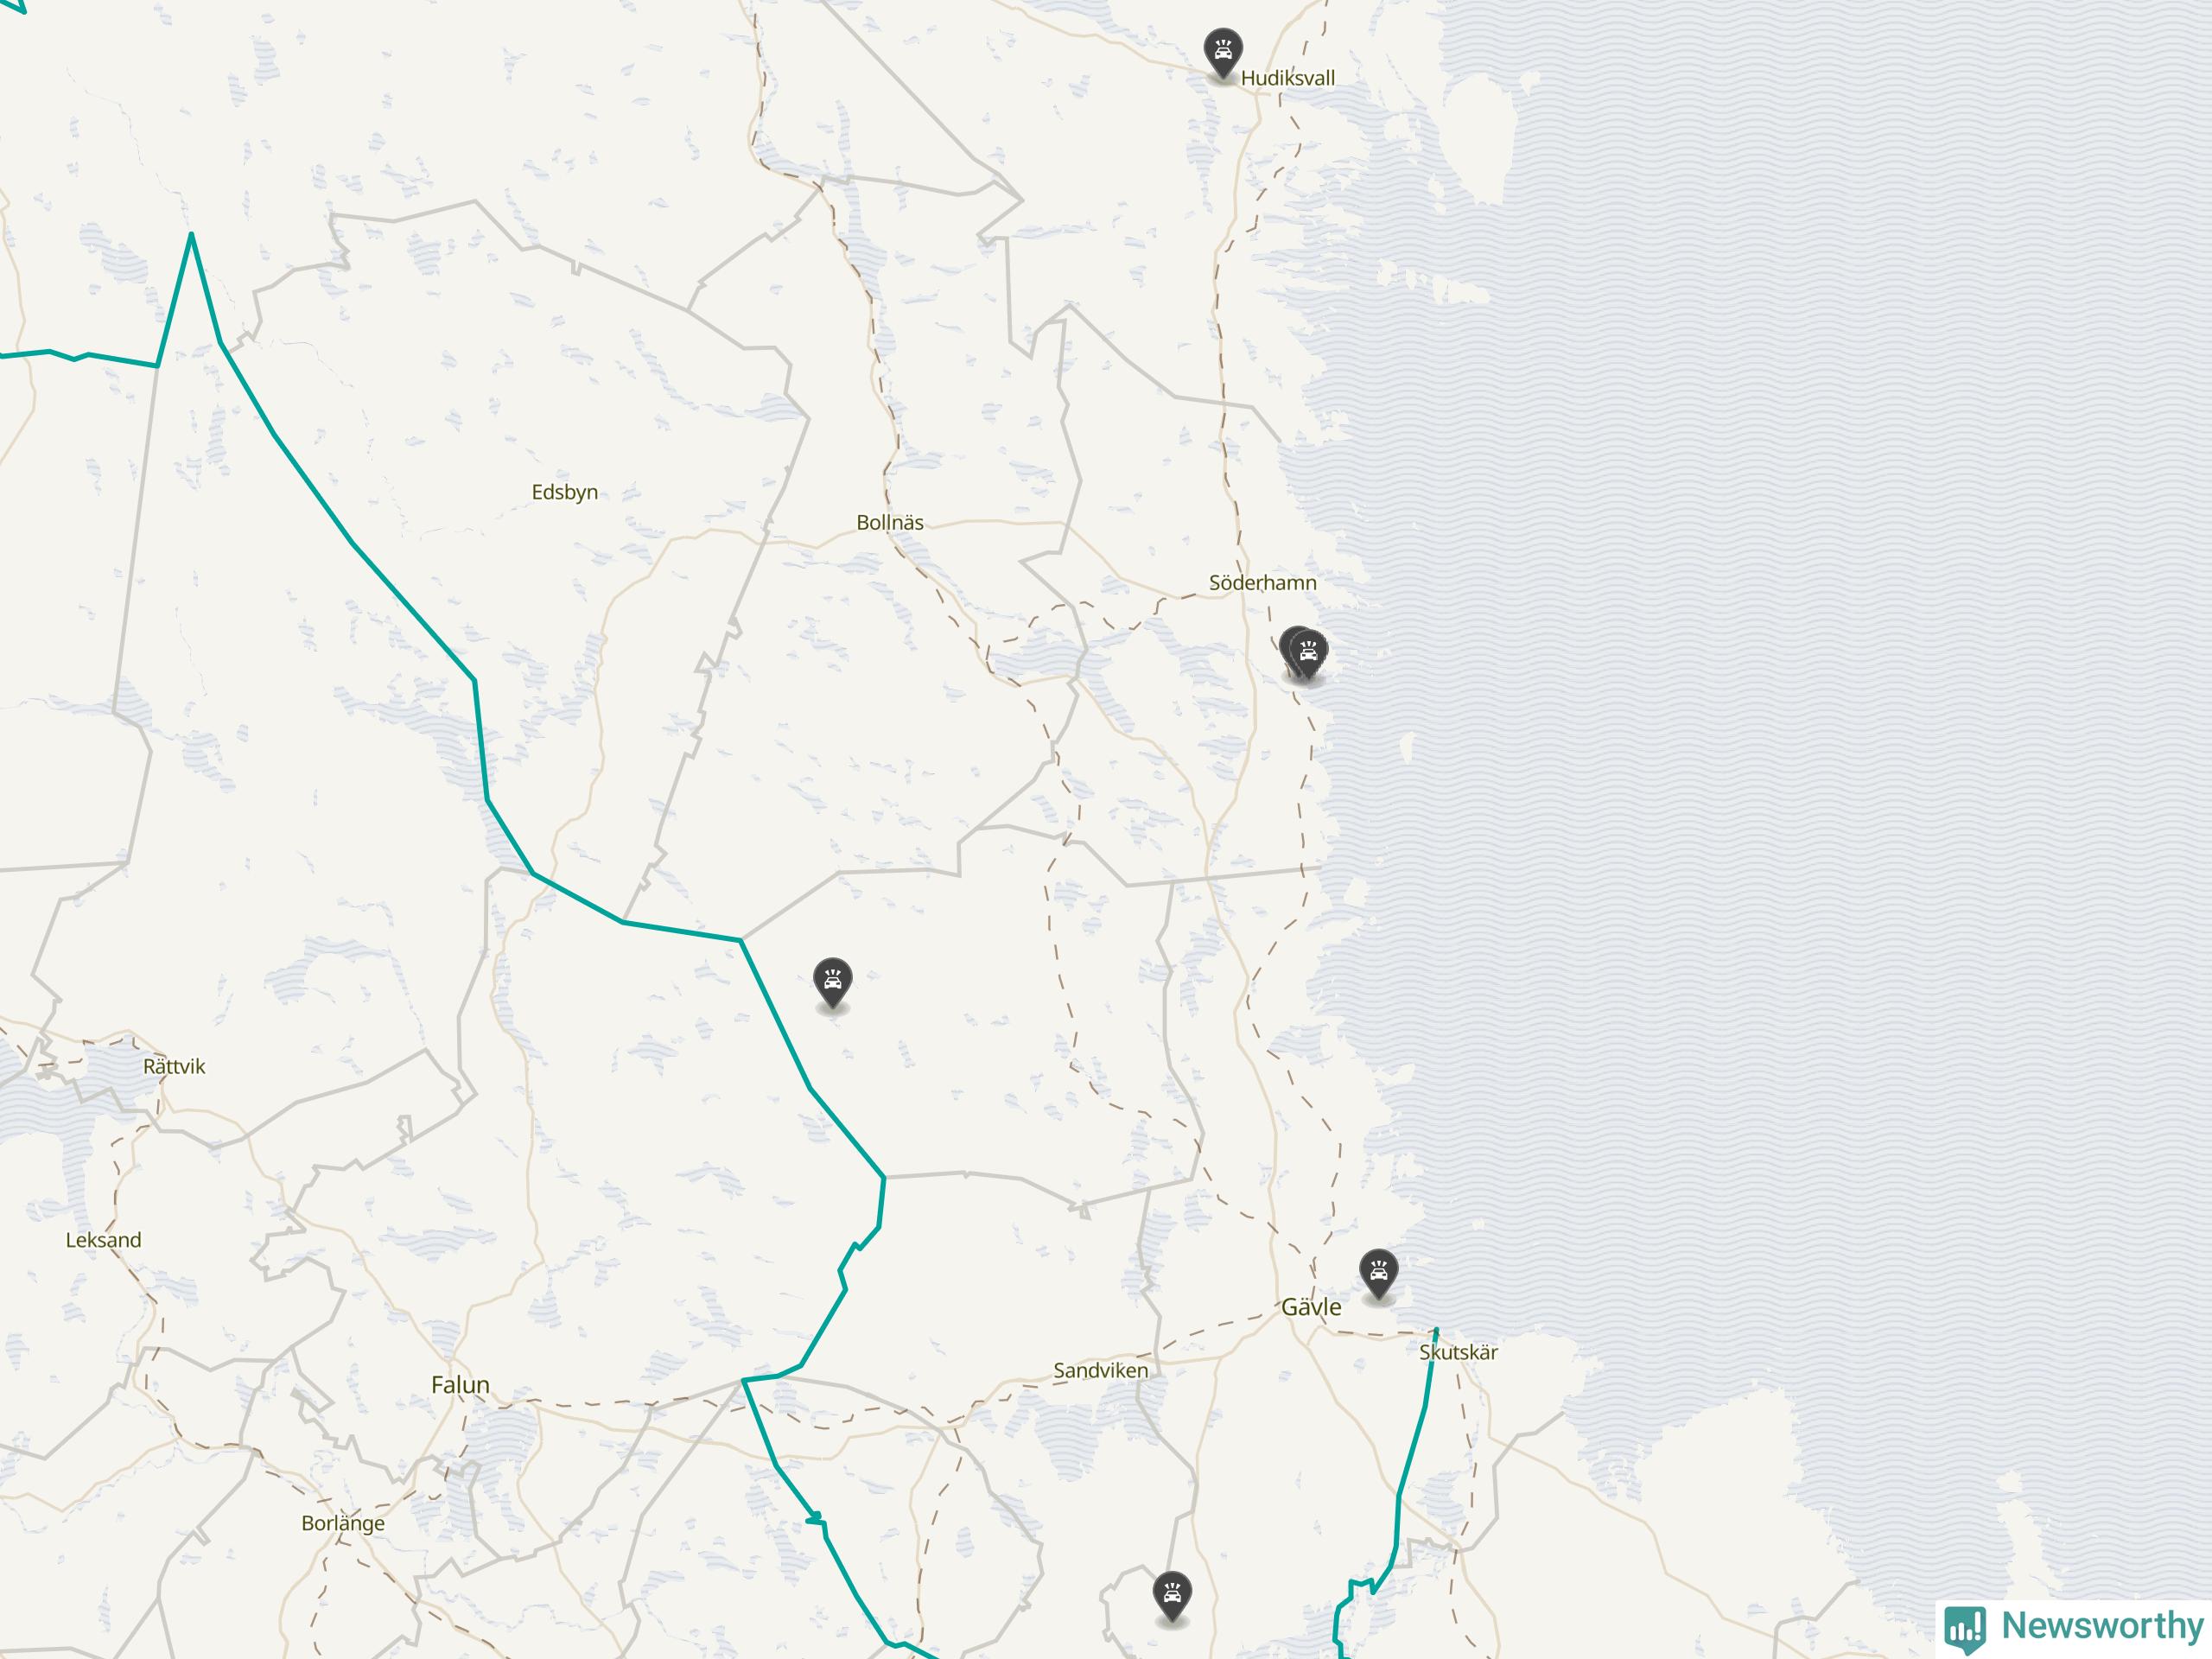Image resolution: width=2212 pixels, height=1659 pixels.
Task: Click the Hudiksvall town label
Action: click(x=1287, y=78)
